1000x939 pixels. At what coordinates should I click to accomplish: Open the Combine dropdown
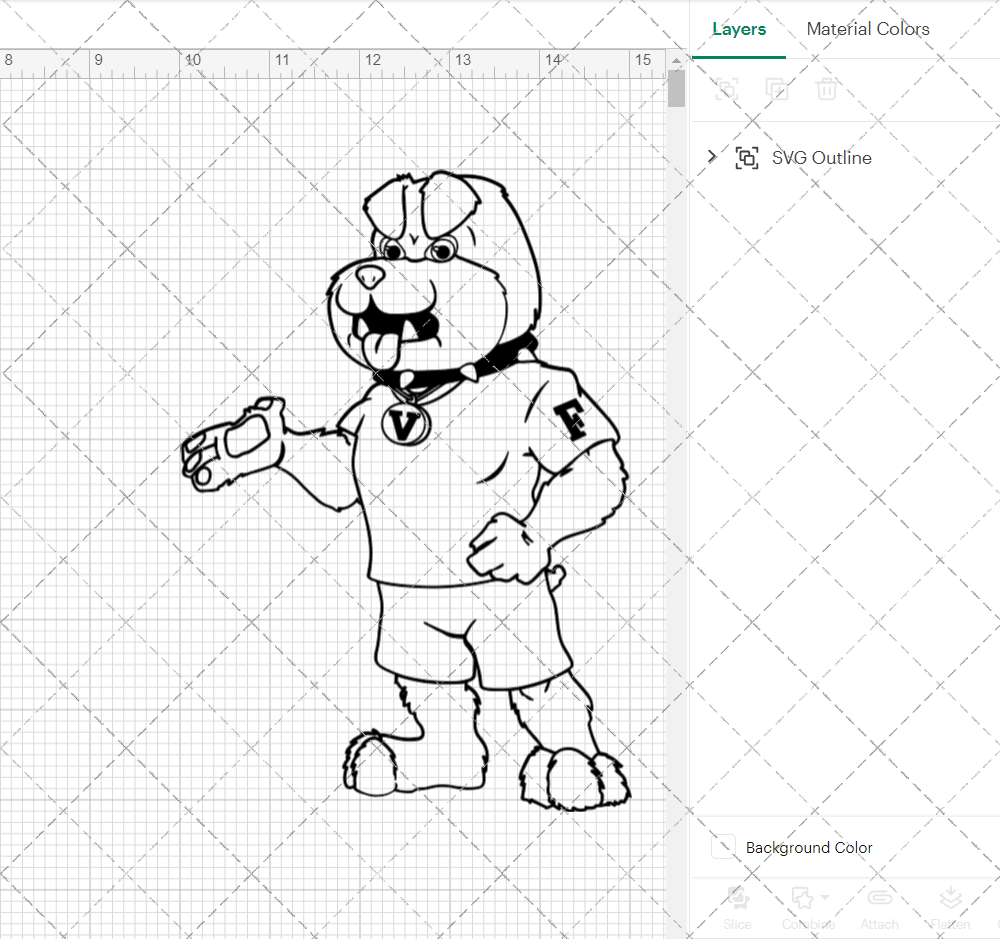809,908
